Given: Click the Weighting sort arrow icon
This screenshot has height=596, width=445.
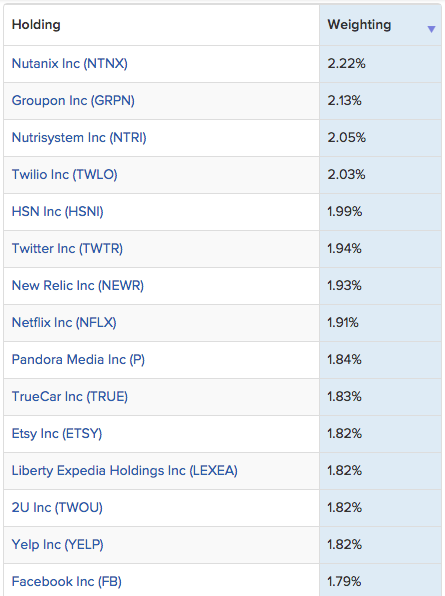Looking at the screenshot, I should [431, 29].
